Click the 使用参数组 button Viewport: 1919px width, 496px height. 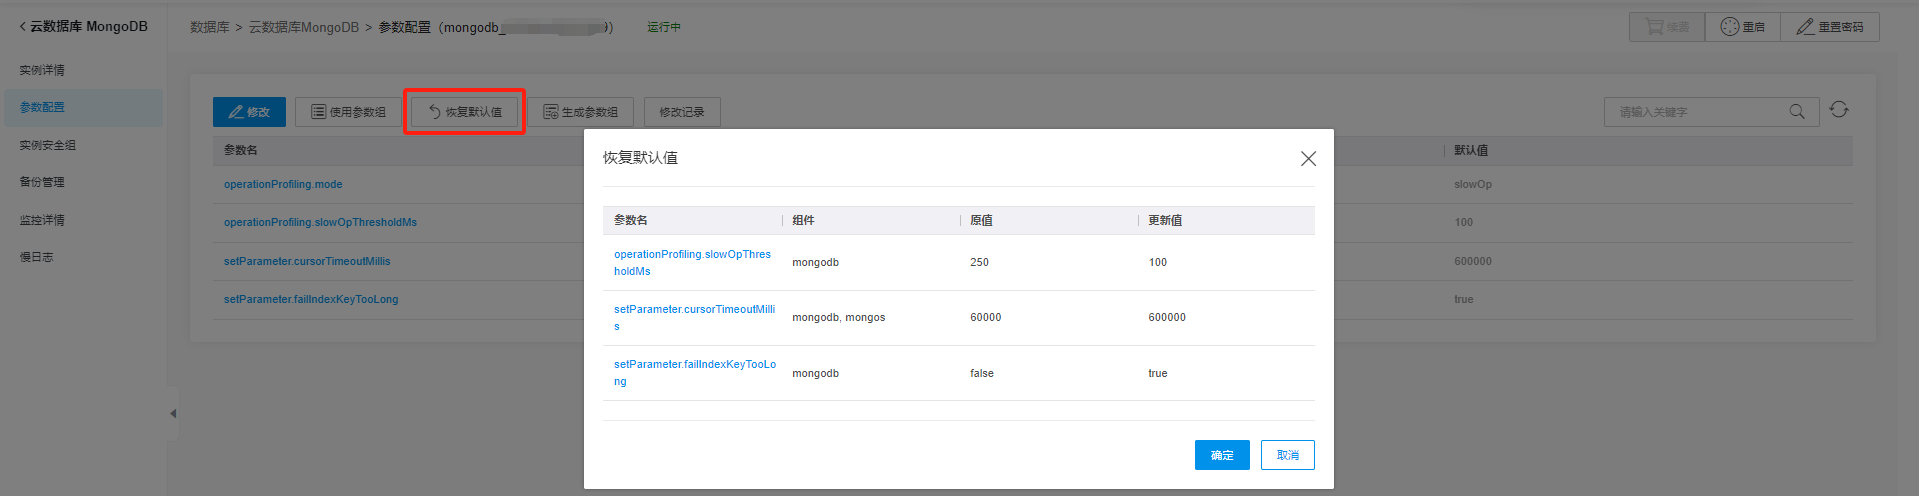tap(348, 112)
